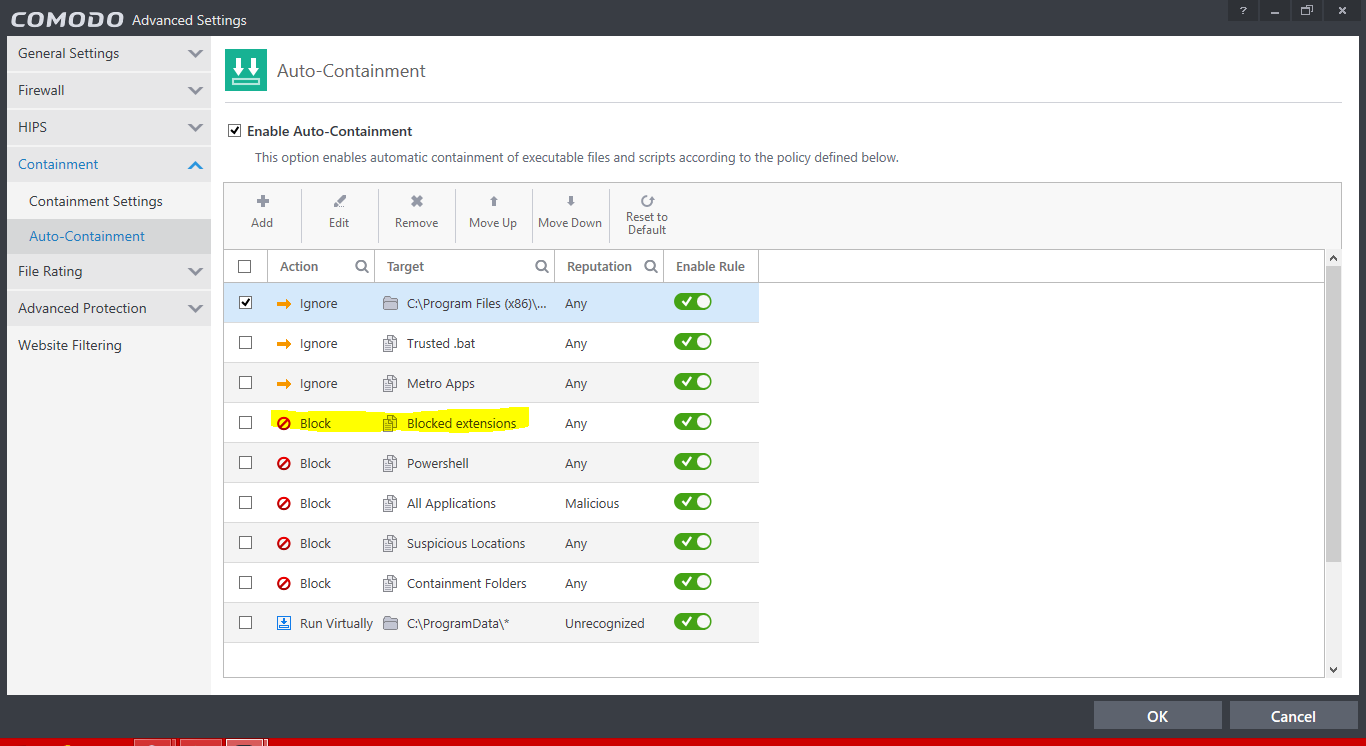
Task: Click the Add plus icon in toolbar
Action: (x=262, y=201)
